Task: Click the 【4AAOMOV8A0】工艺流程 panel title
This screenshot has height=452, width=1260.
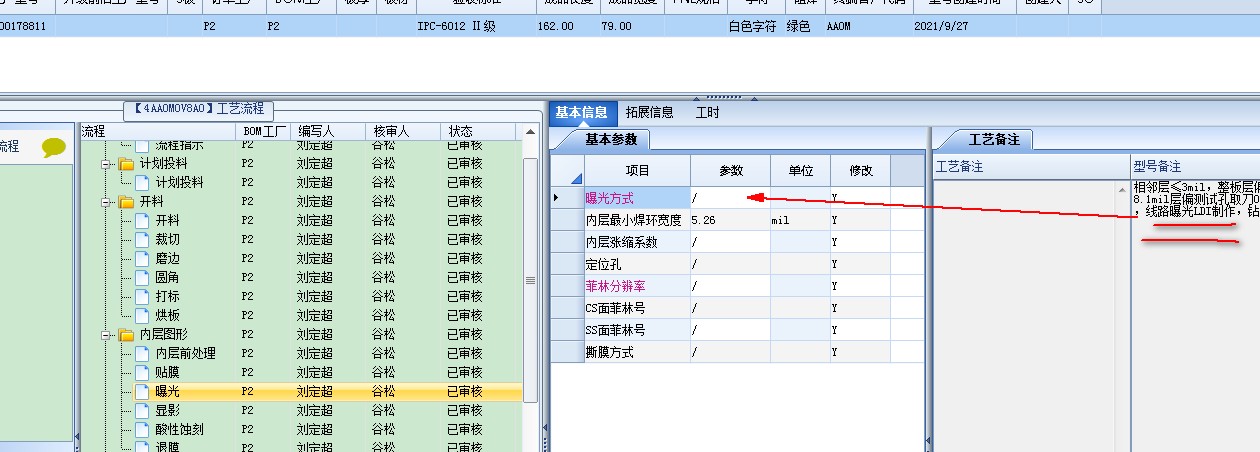Action: [200, 109]
